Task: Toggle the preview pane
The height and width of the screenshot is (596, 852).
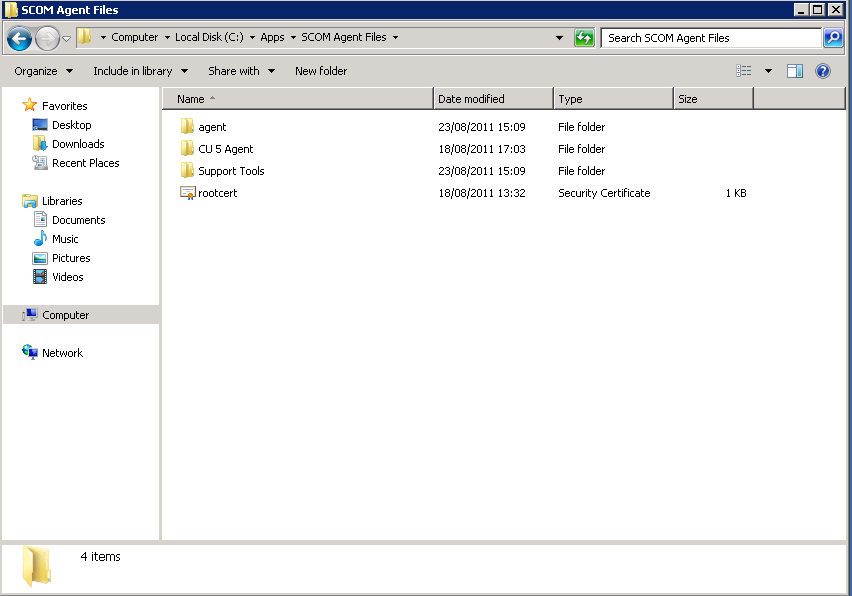Action: point(794,71)
